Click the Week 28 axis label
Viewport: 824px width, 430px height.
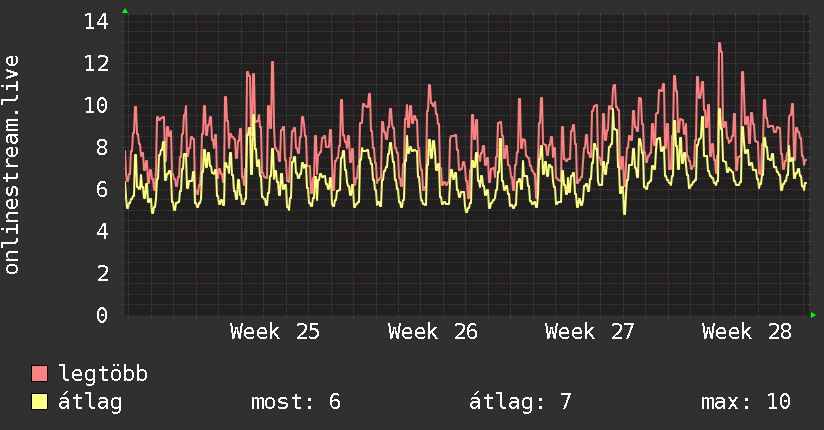pyautogui.click(x=747, y=332)
